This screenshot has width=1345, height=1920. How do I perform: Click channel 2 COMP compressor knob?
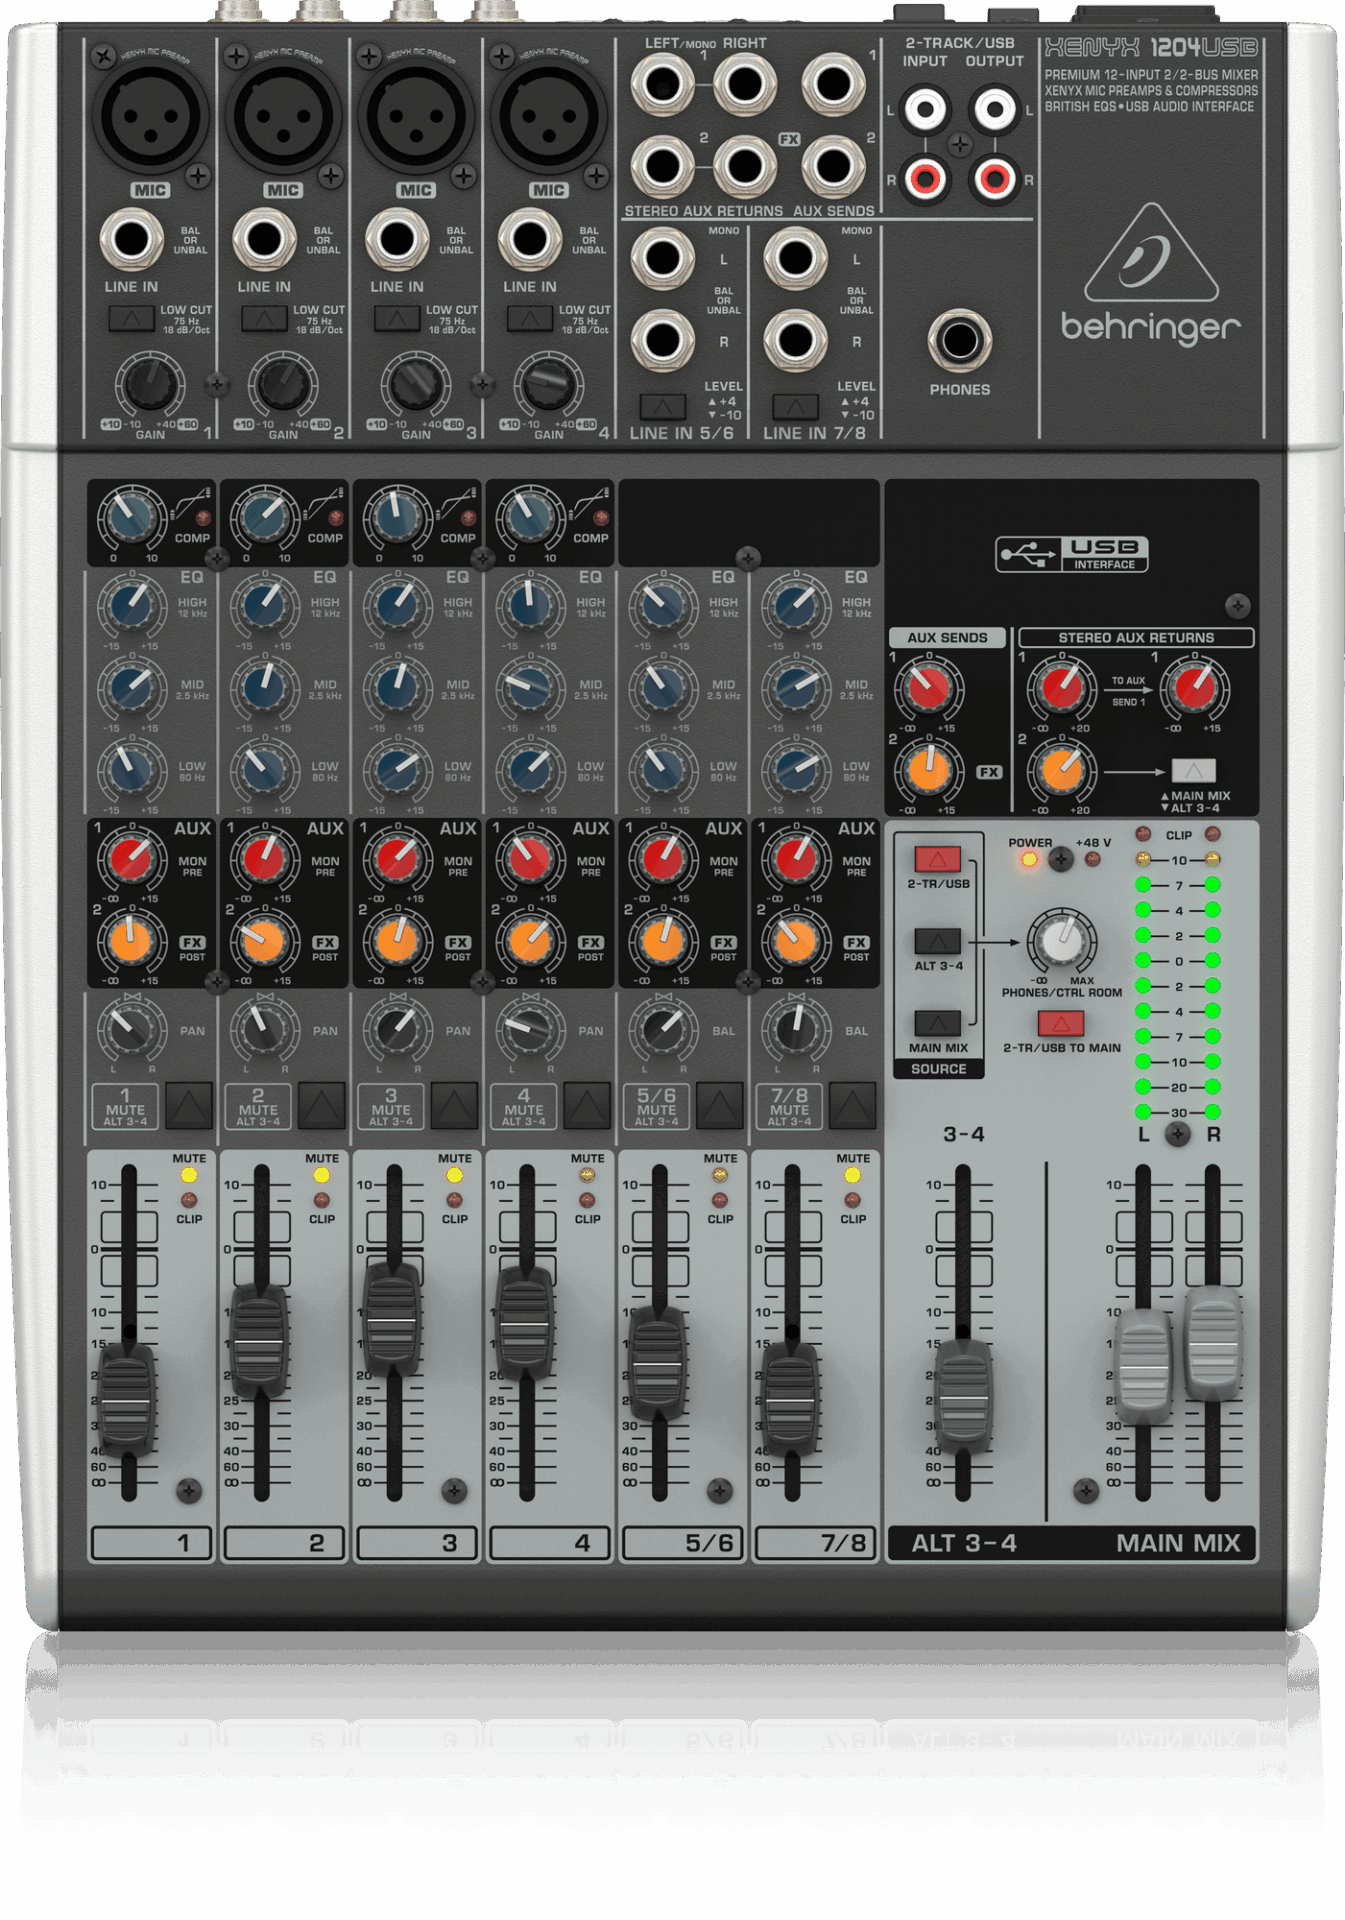click(263, 517)
